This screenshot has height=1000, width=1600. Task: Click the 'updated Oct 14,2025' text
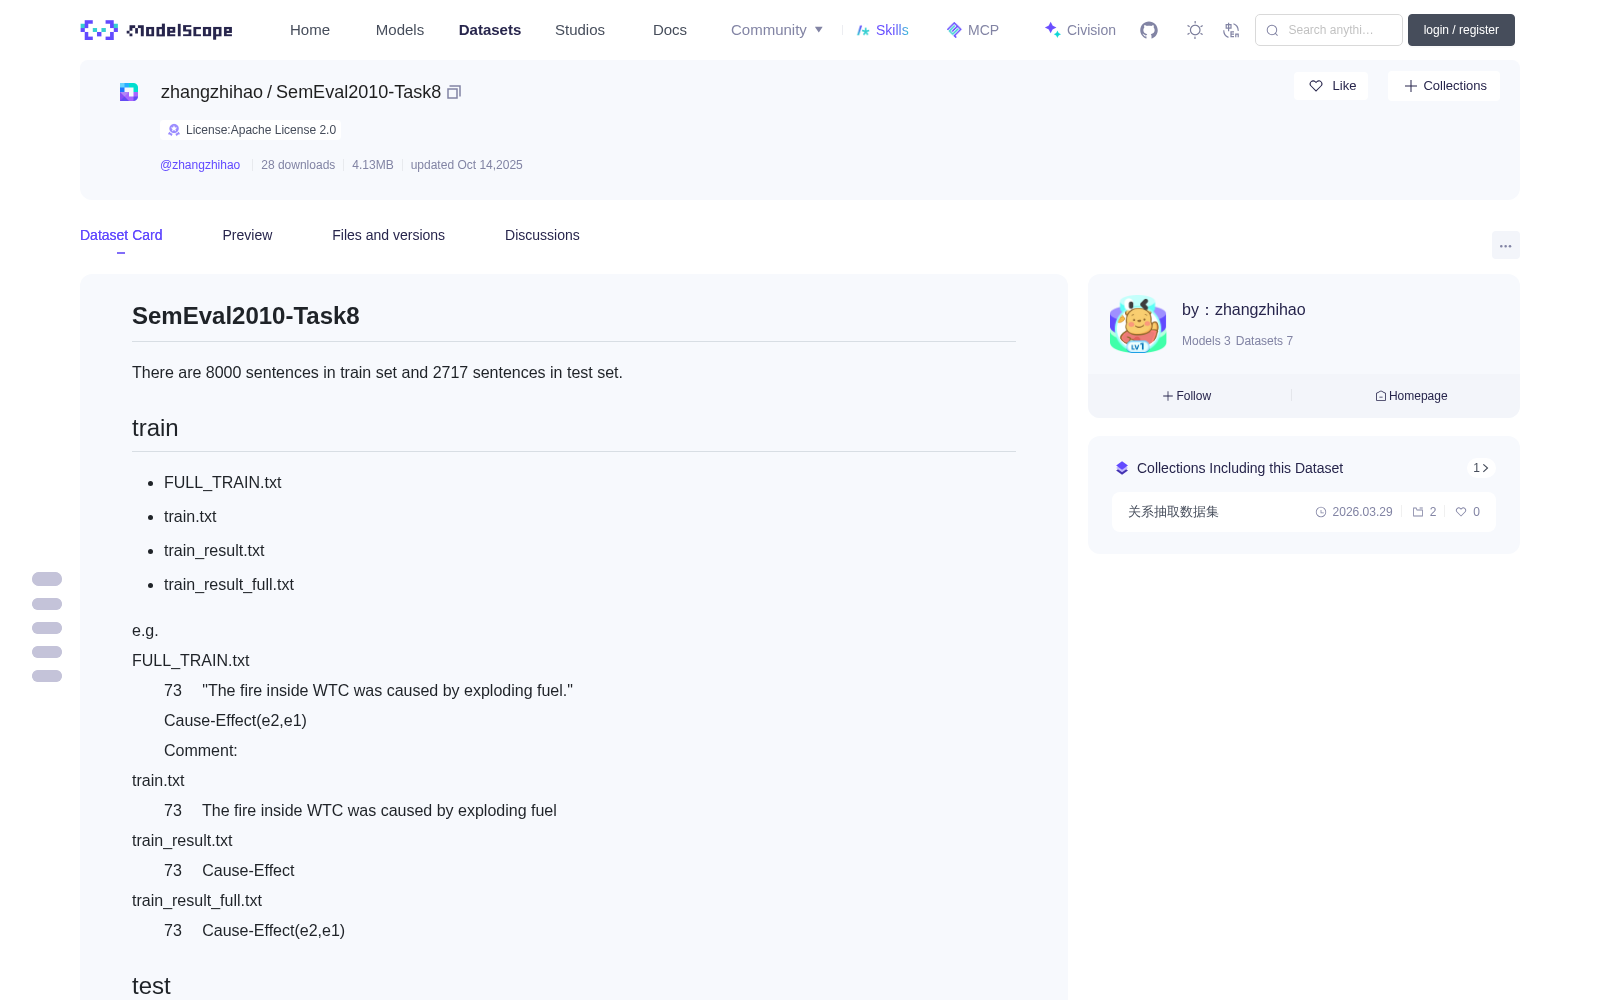point(466,165)
